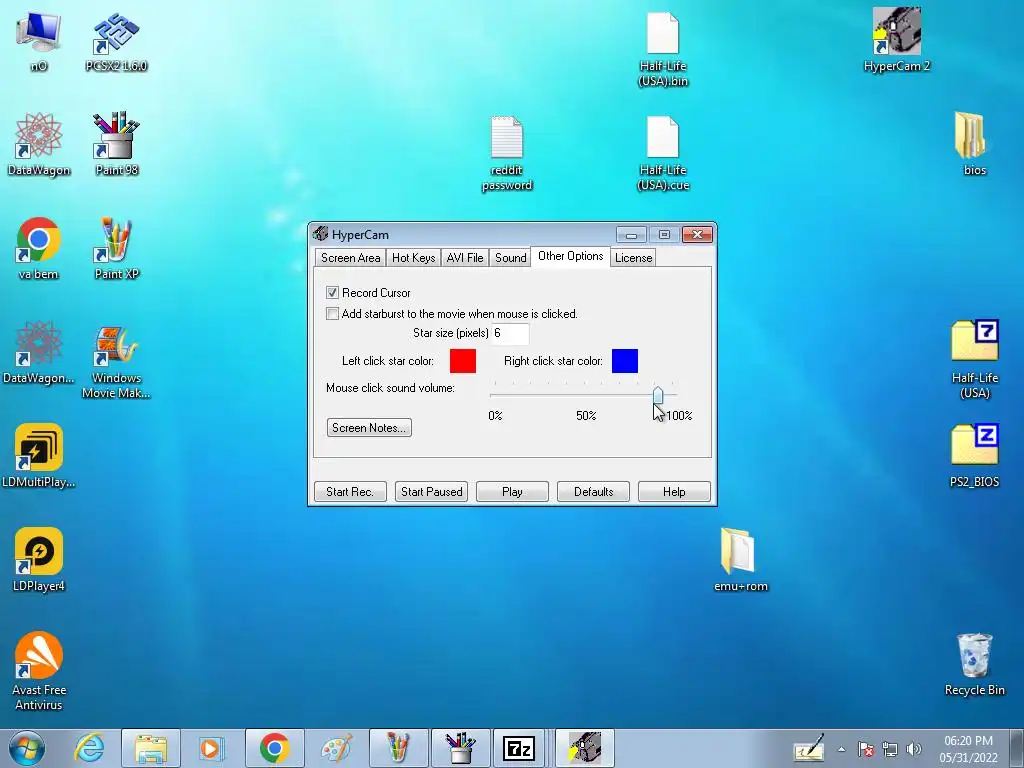Open HyperCam 2 desktop shortcut
This screenshot has height=768, width=1024.
897,40
